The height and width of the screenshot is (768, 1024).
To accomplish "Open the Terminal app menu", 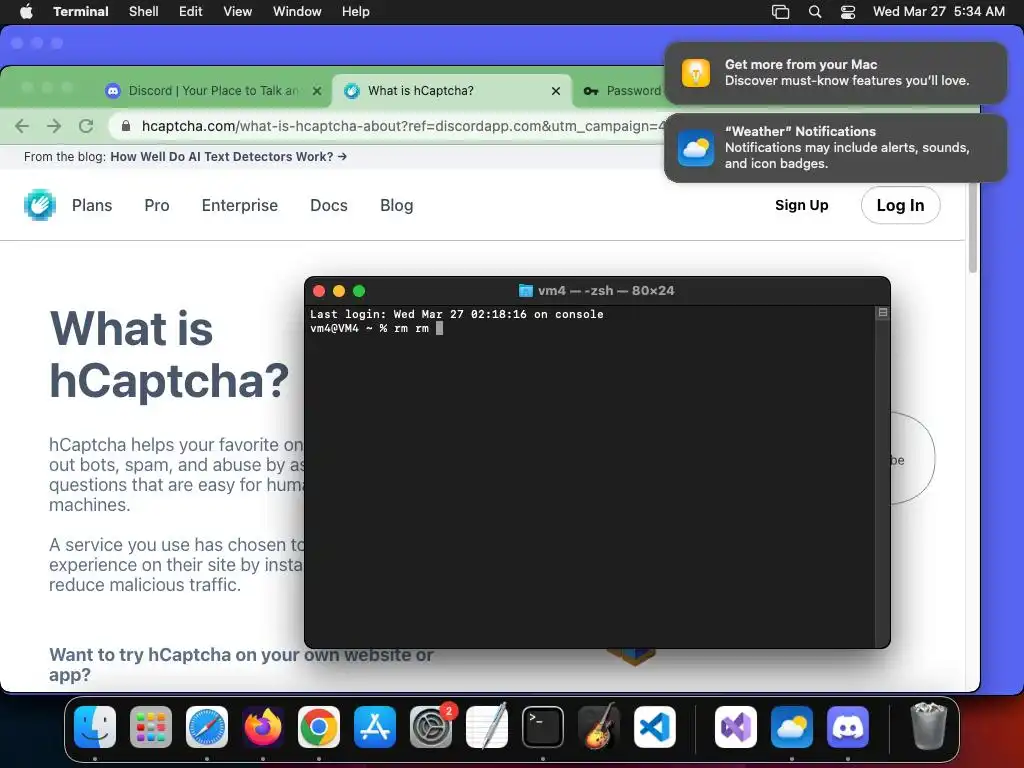I will (81, 12).
